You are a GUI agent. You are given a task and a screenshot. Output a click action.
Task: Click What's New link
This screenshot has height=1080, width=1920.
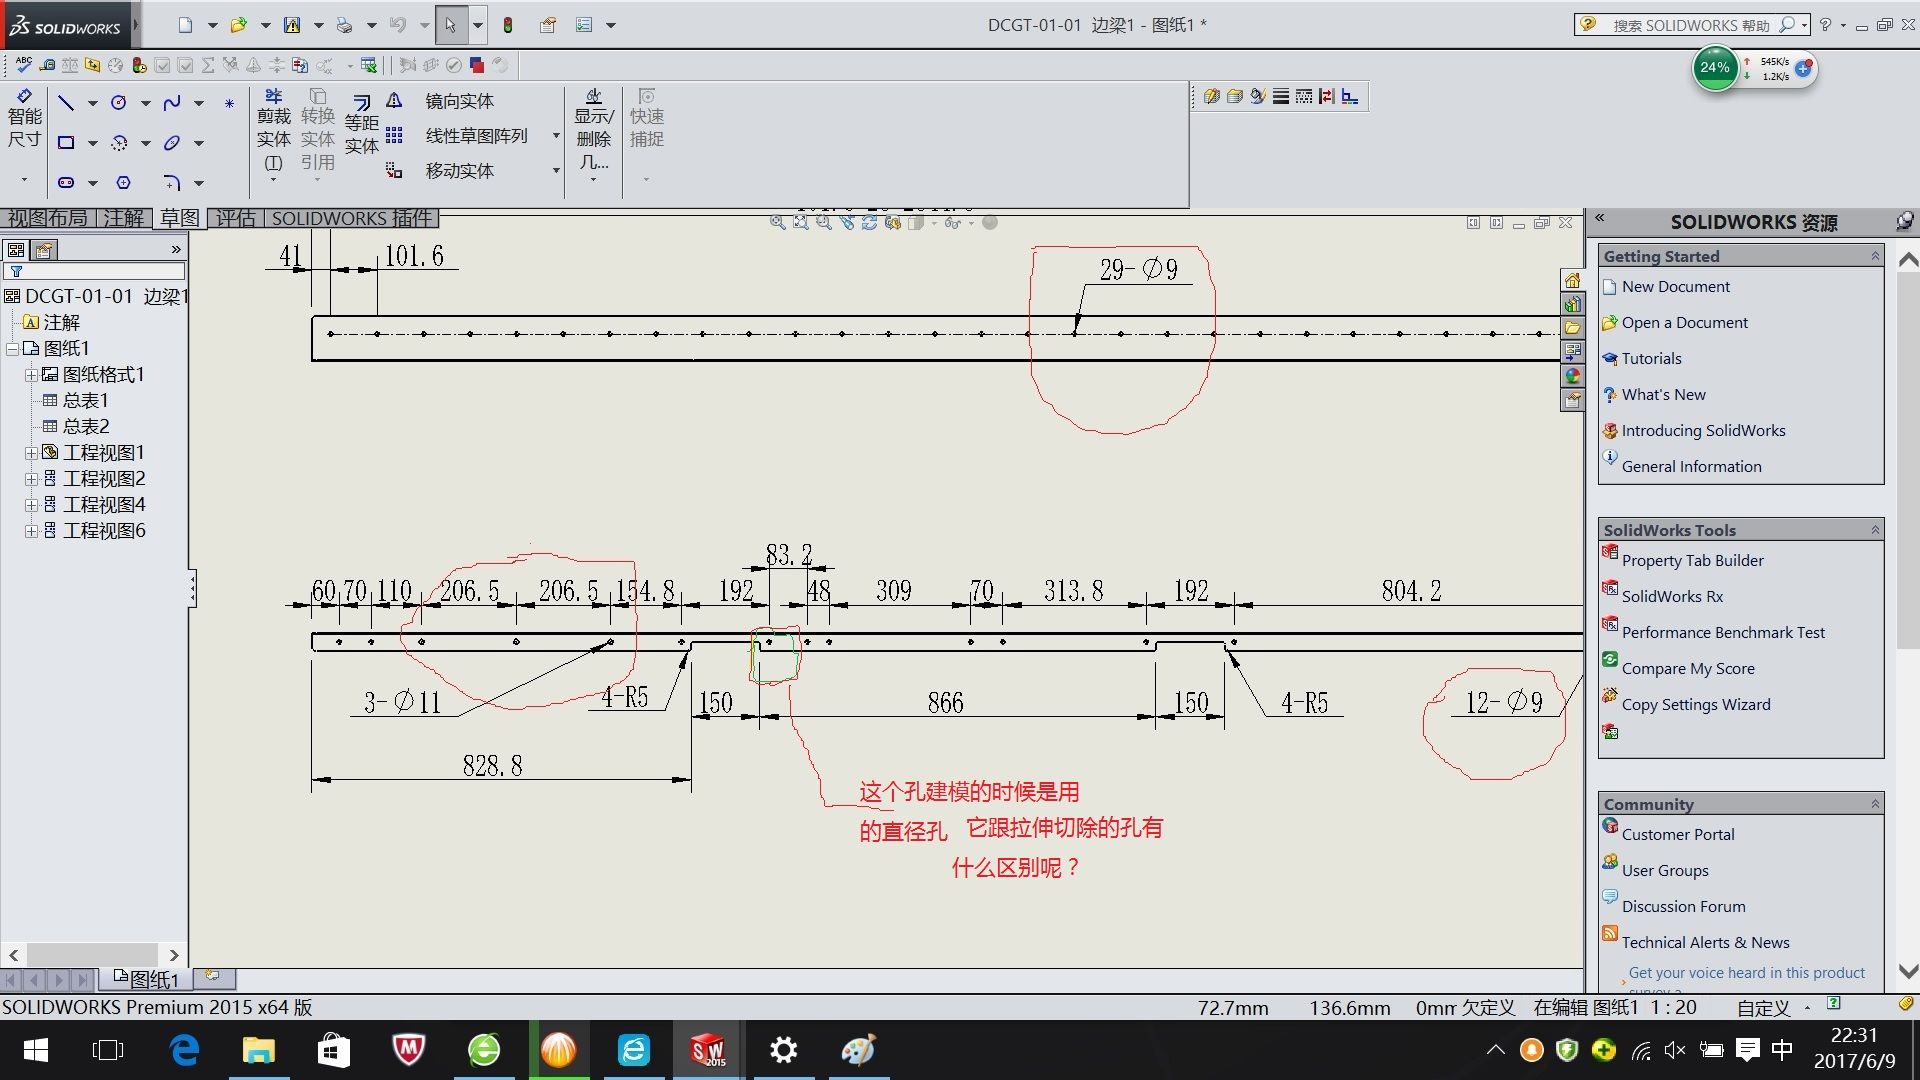pyautogui.click(x=1663, y=394)
